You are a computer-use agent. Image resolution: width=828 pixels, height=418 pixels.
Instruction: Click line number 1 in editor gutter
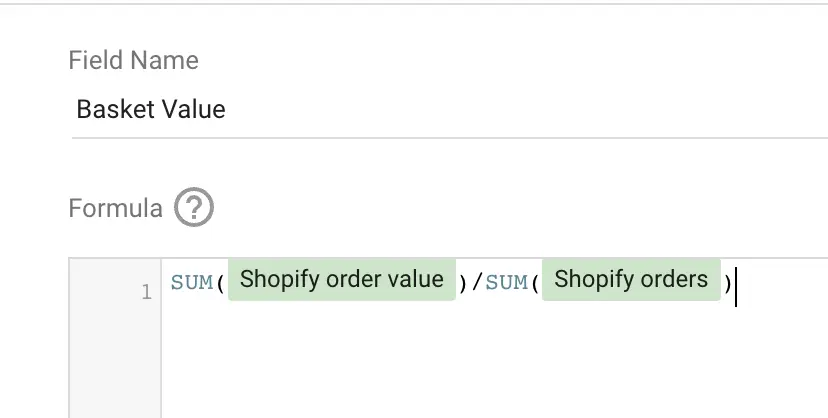pos(147,292)
